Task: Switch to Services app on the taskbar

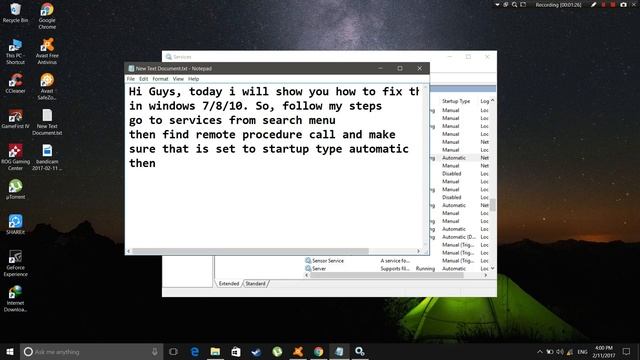Action: tap(360, 351)
